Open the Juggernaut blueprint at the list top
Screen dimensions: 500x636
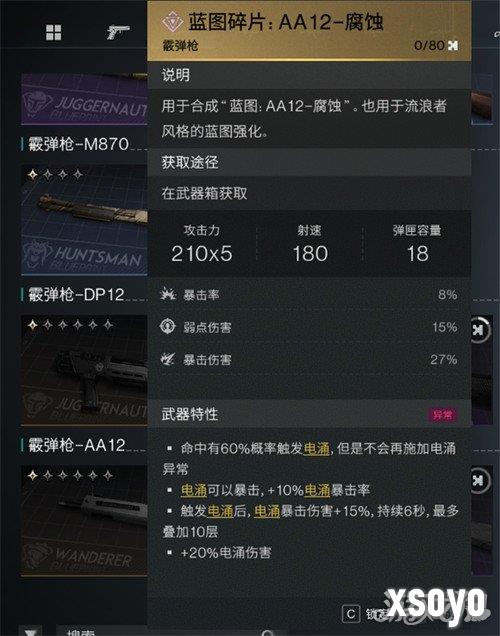[x=84, y=99]
